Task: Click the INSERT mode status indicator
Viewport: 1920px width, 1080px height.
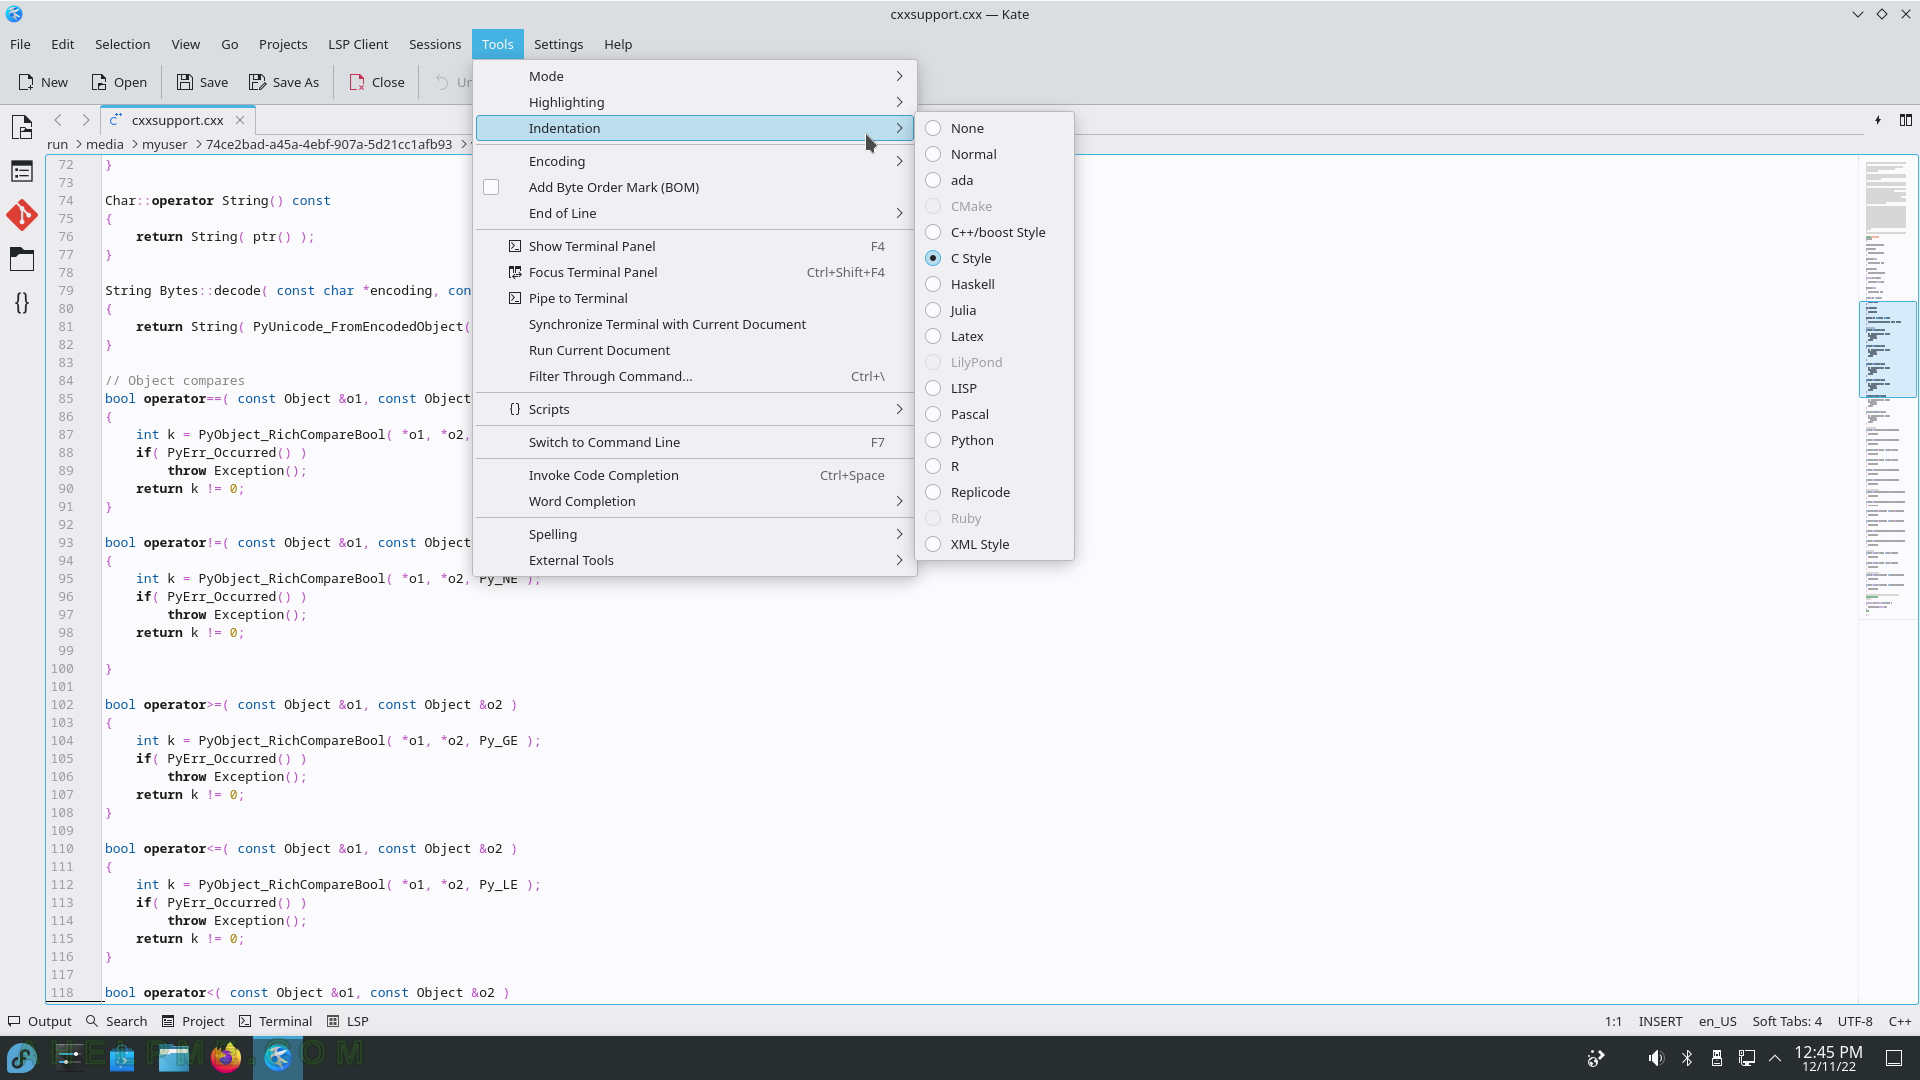Action: pyautogui.click(x=1660, y=1021)
